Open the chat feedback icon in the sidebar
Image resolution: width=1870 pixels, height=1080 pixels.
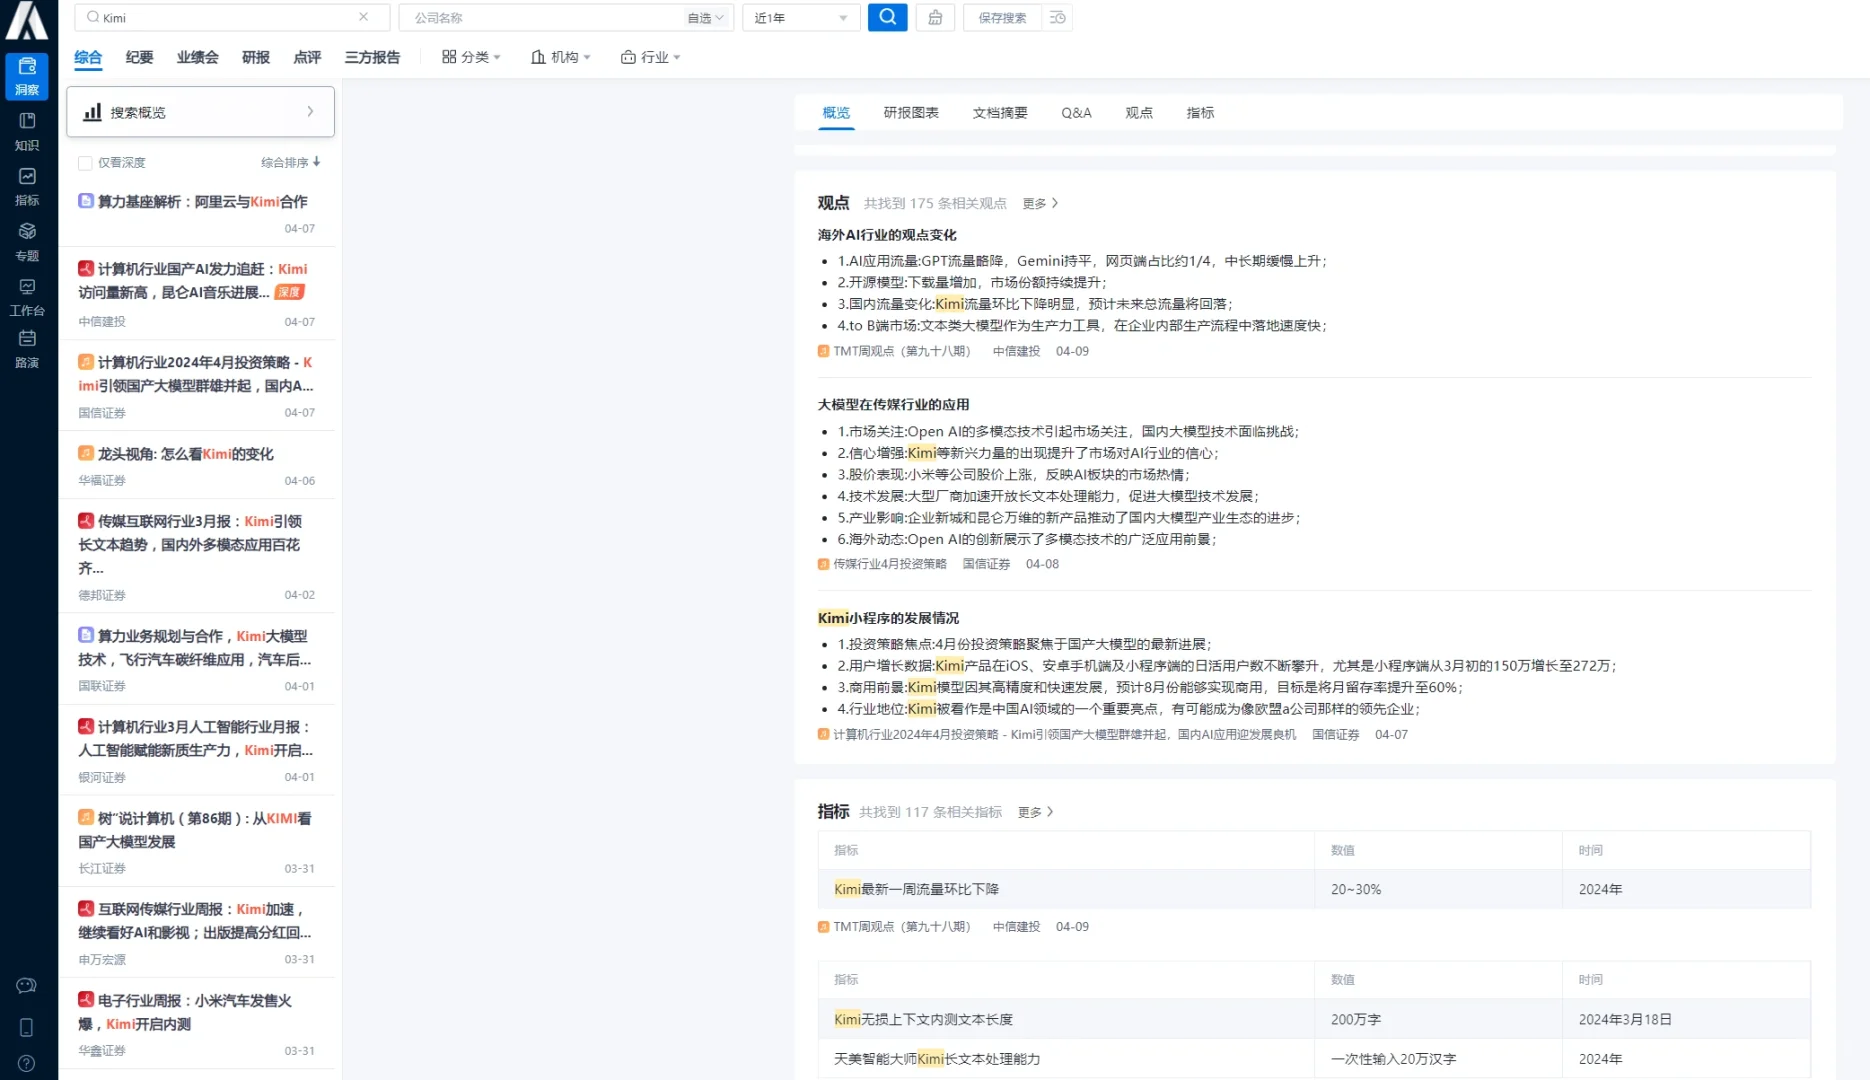coord(27,986)
